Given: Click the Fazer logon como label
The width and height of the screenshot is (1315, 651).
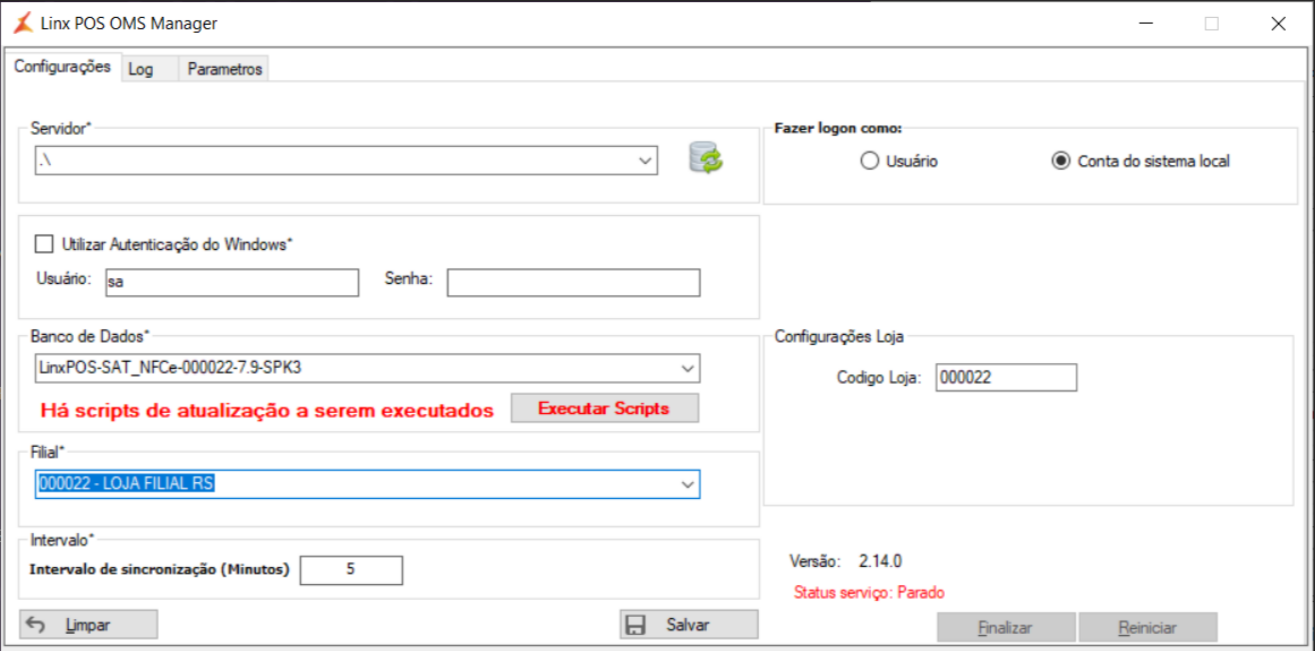Looking at the screenshot, I should 838,129.
